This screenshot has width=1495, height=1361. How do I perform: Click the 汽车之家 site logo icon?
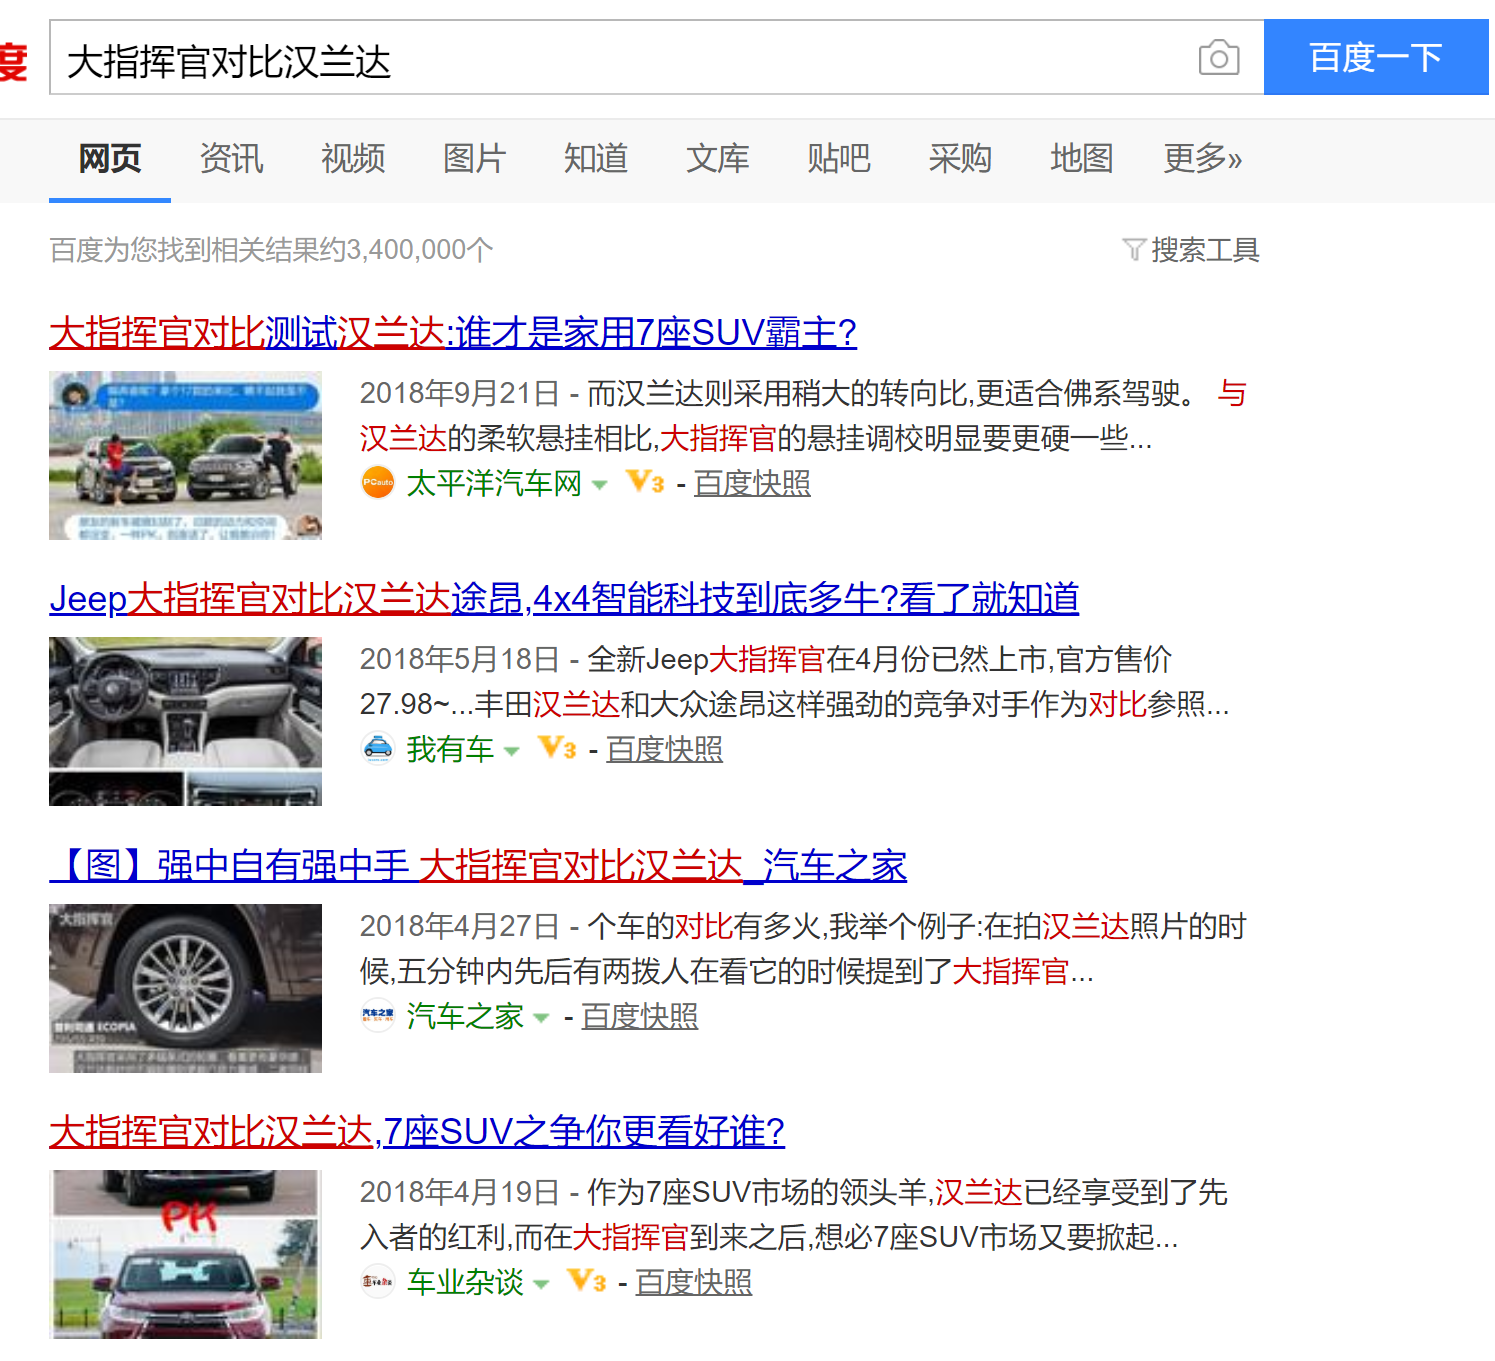click(x=378, y=1015)
